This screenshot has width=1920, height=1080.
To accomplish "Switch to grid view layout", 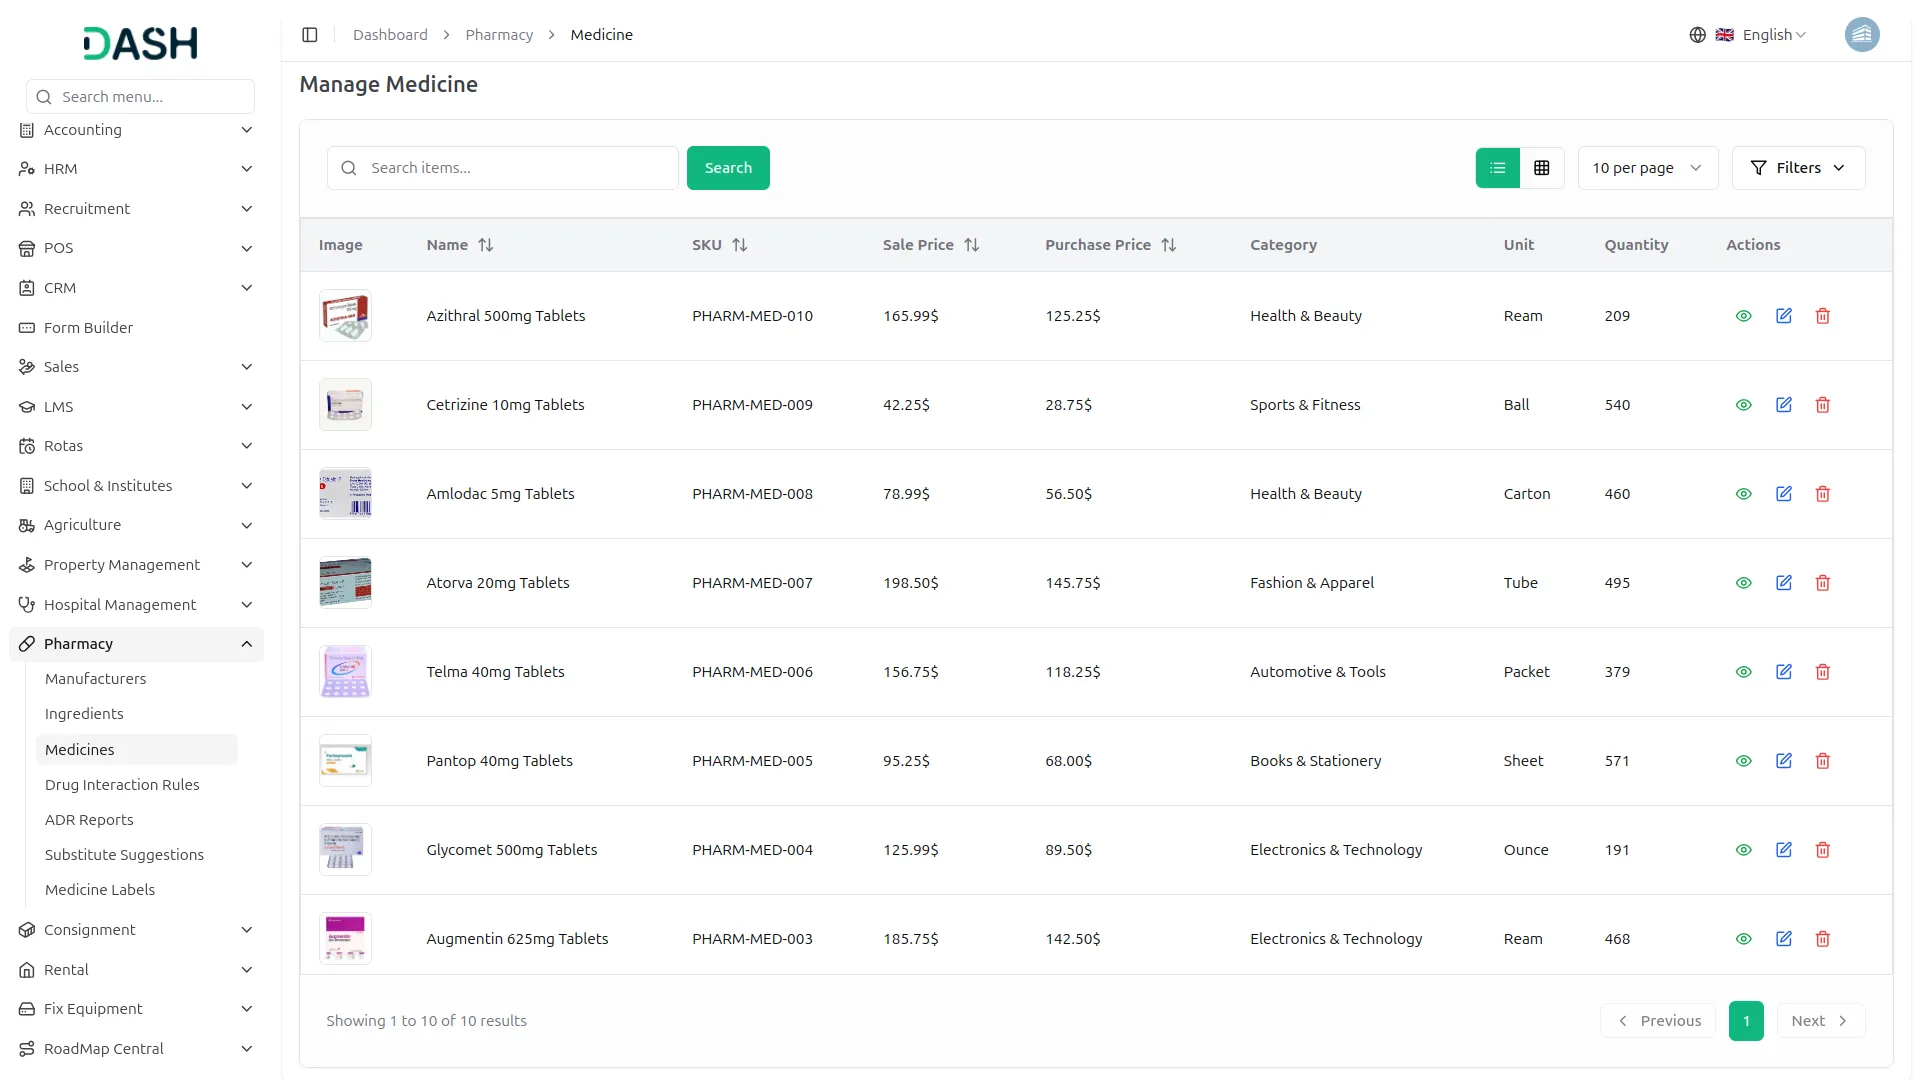I will tap(1541, 168).
